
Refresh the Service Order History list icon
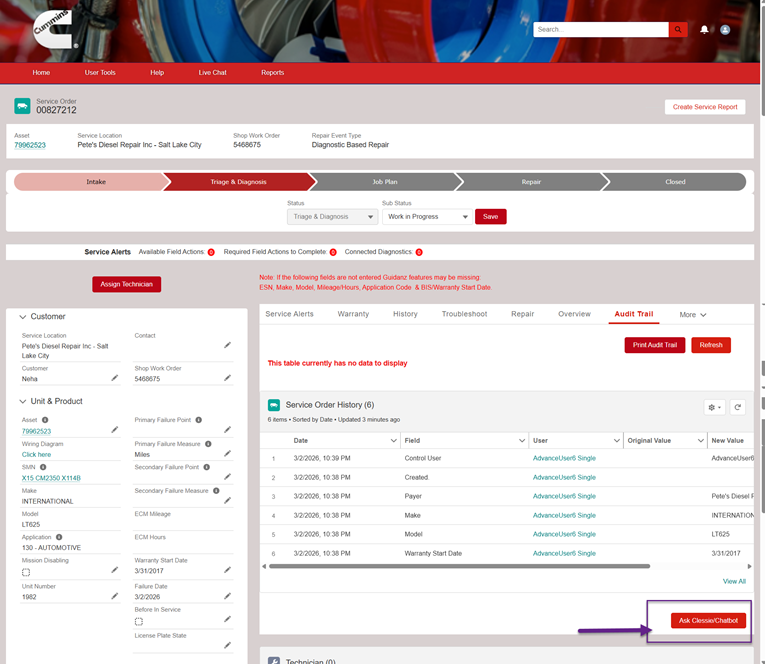tap(738, 407)
